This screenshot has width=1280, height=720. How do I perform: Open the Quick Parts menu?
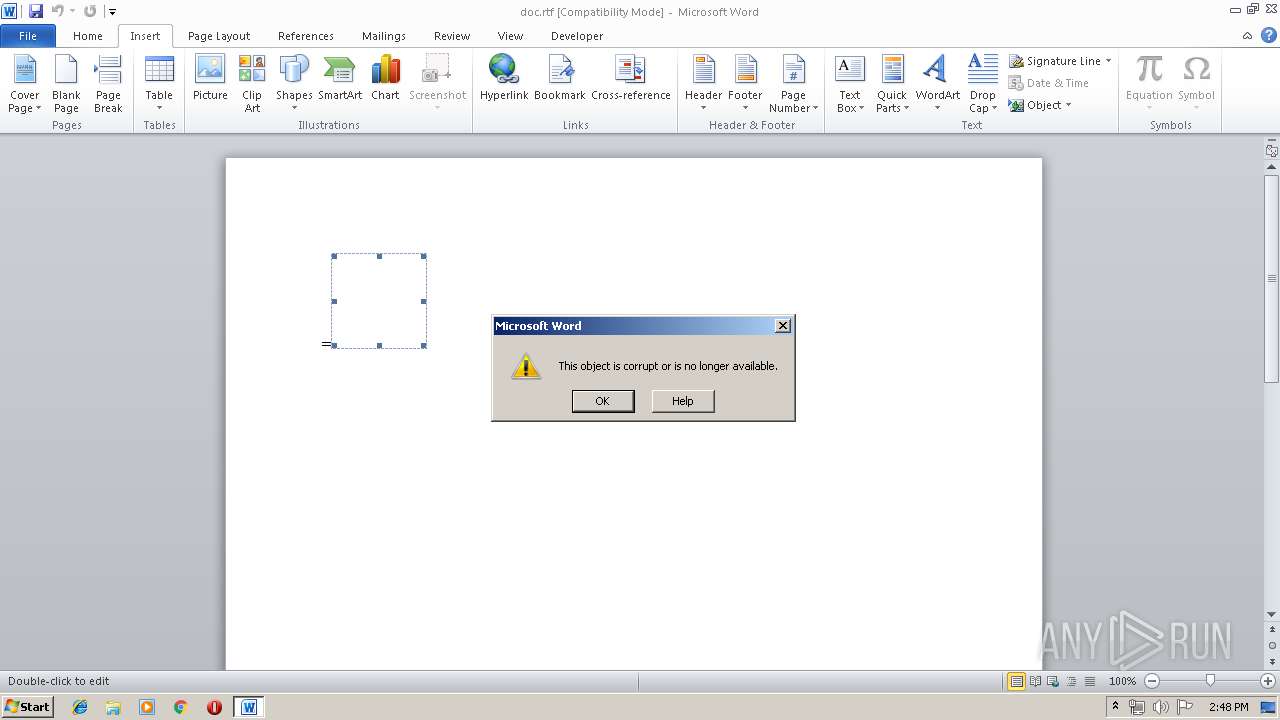[892, 84]
